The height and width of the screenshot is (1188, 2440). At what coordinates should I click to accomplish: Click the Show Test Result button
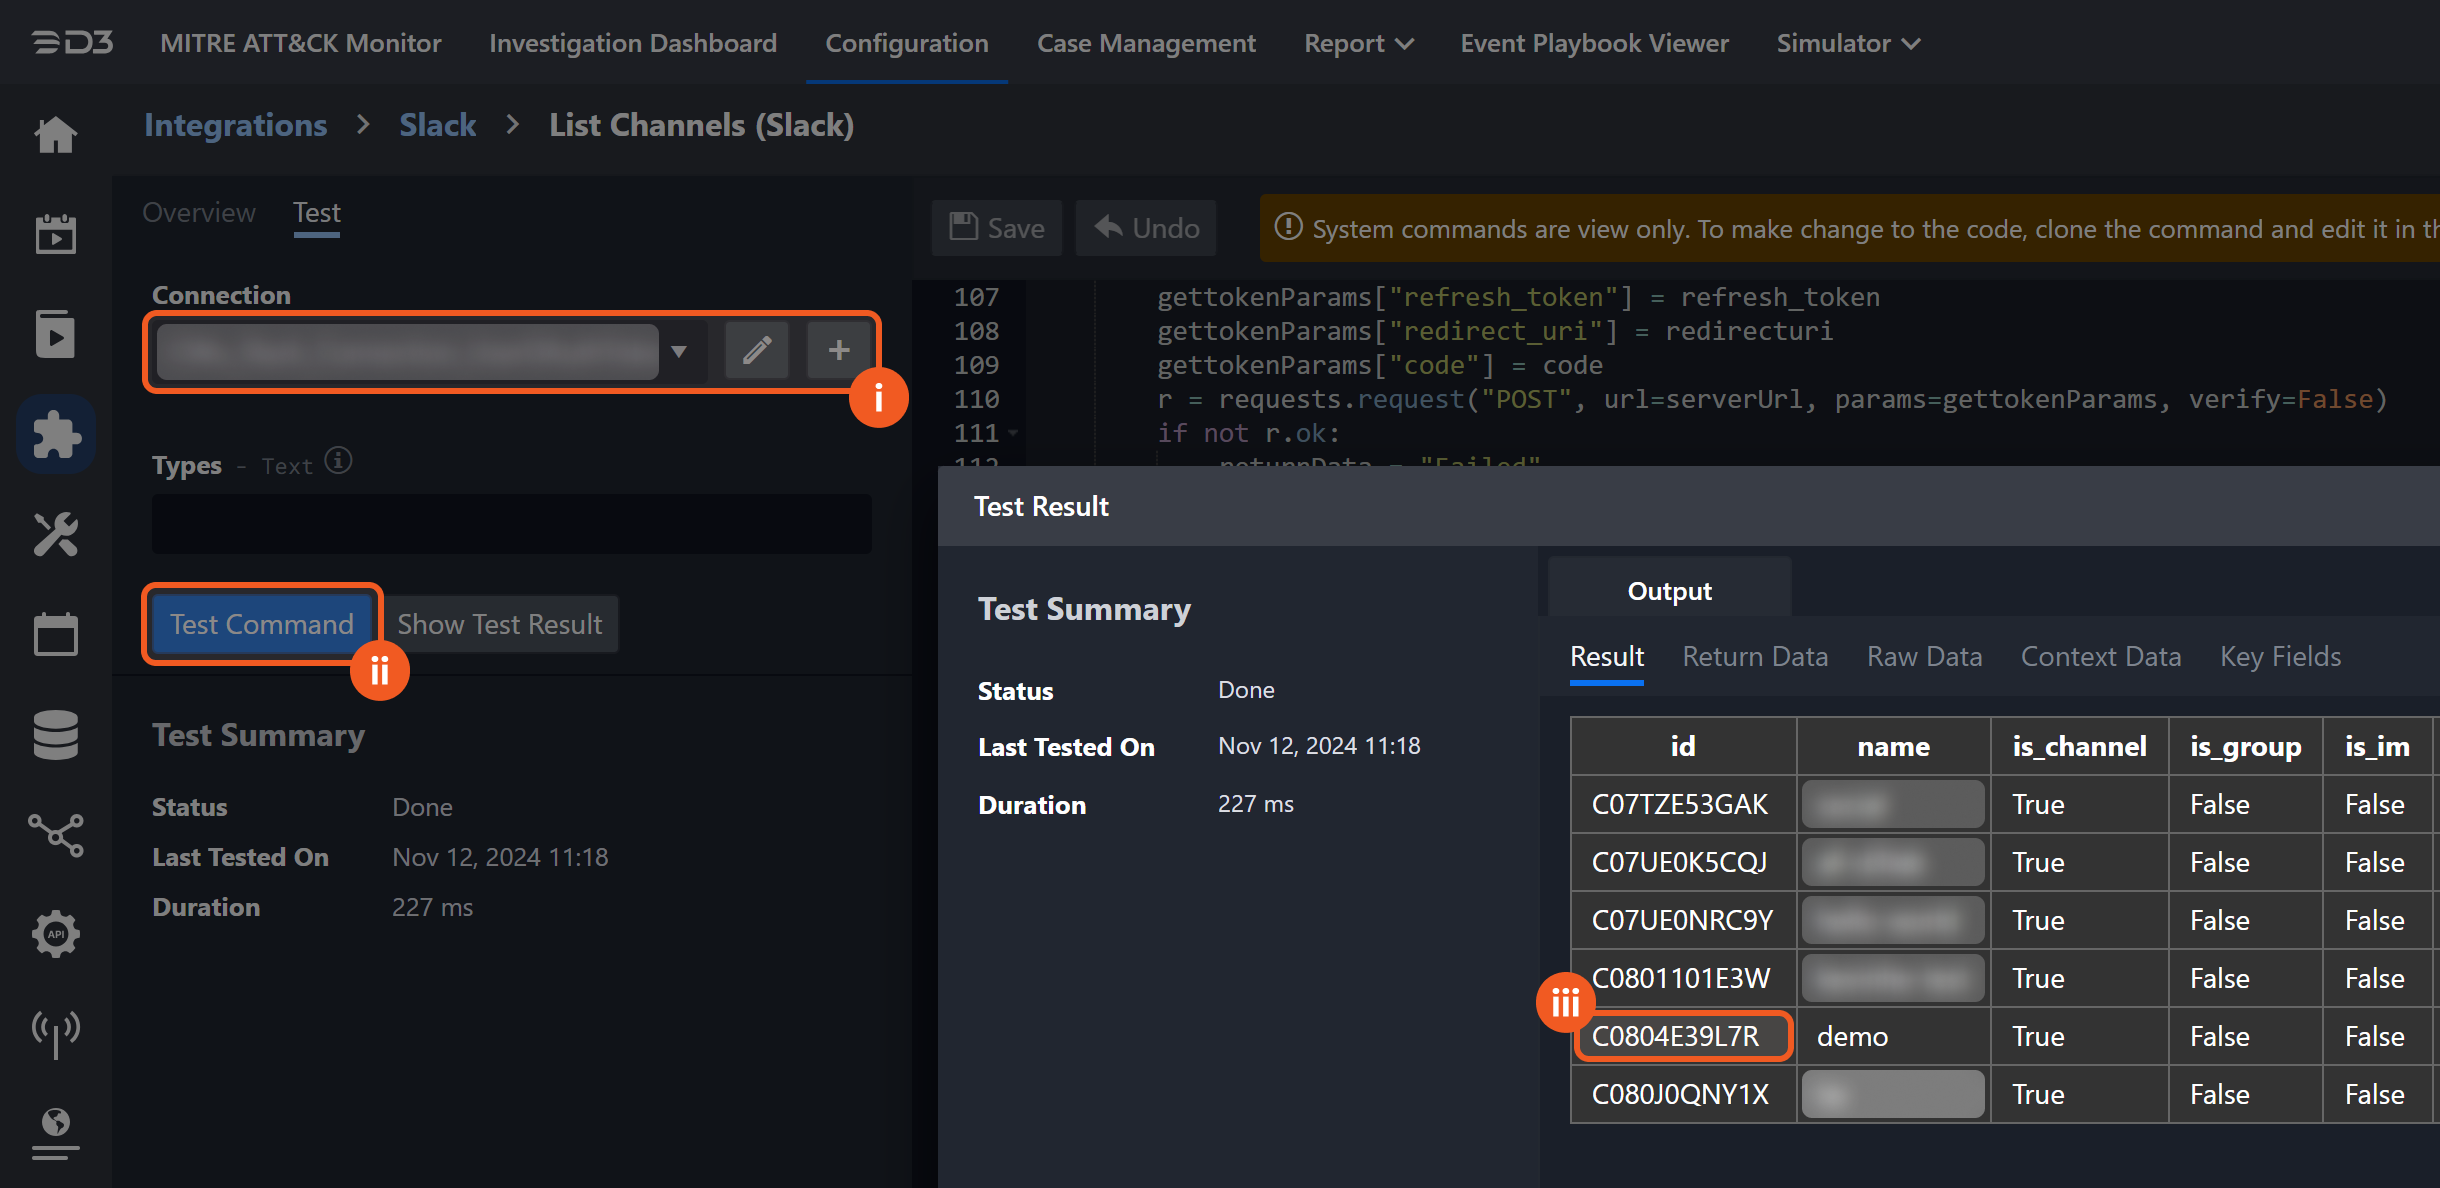pos(500,624)
